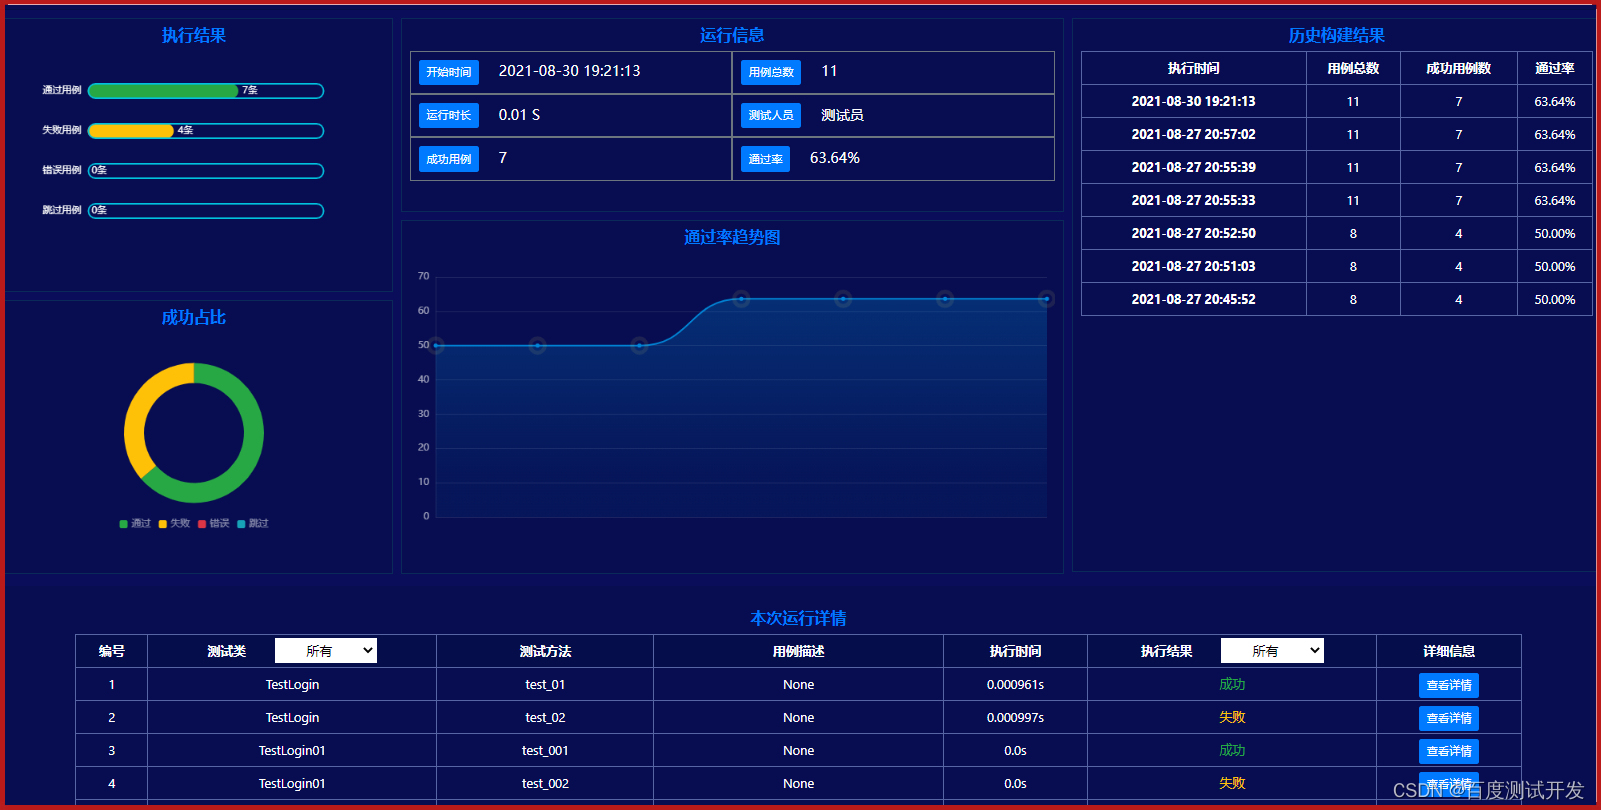Click 成功 result in test_01 row
The image size is (1601, 810).
1232,684
